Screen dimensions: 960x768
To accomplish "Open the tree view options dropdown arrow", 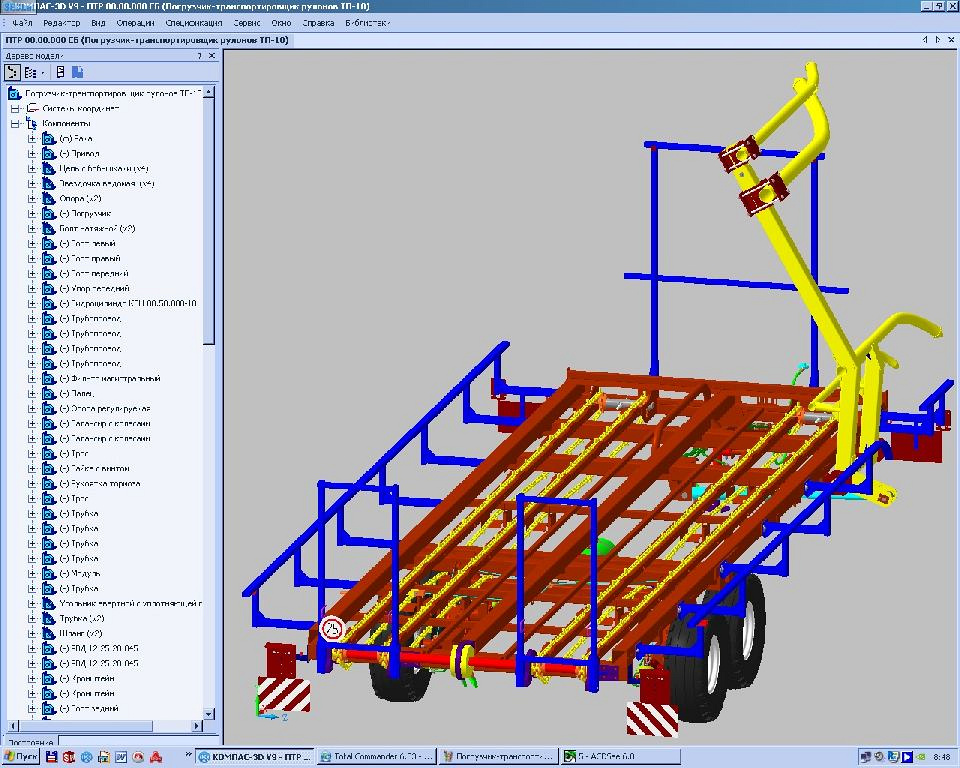I will pyautogui.click(x=42, y=72).
